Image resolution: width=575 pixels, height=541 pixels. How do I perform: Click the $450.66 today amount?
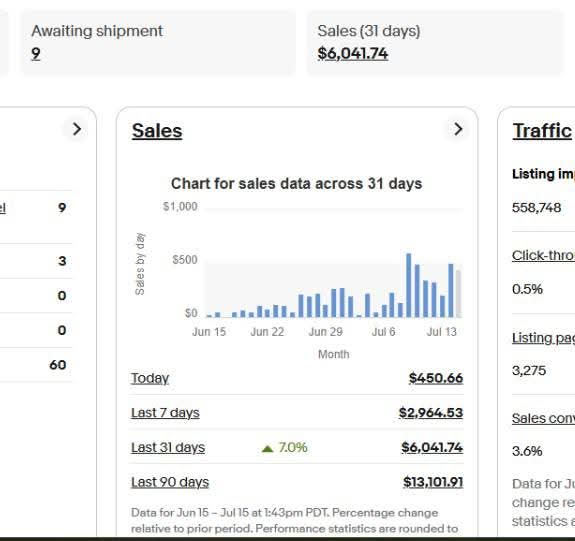pos(436,378)
